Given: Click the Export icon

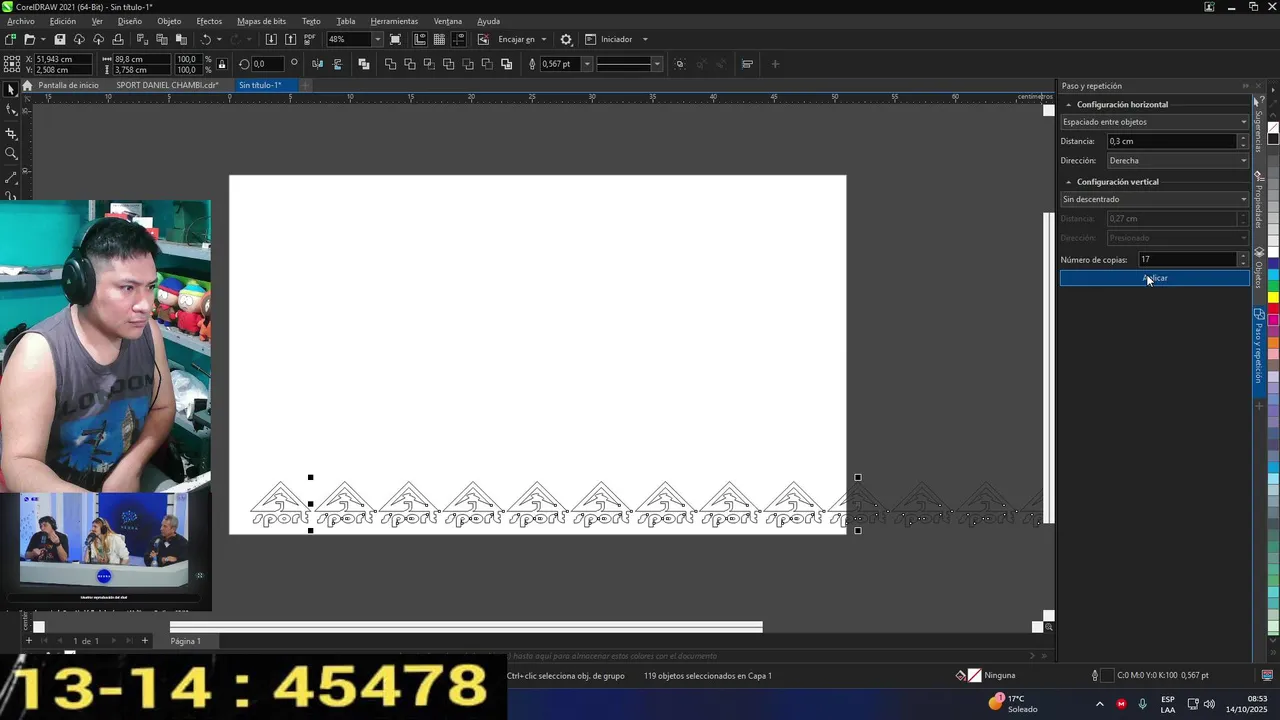Looking at the screenshot, I should pyautogui.click(x=290, y=39).
